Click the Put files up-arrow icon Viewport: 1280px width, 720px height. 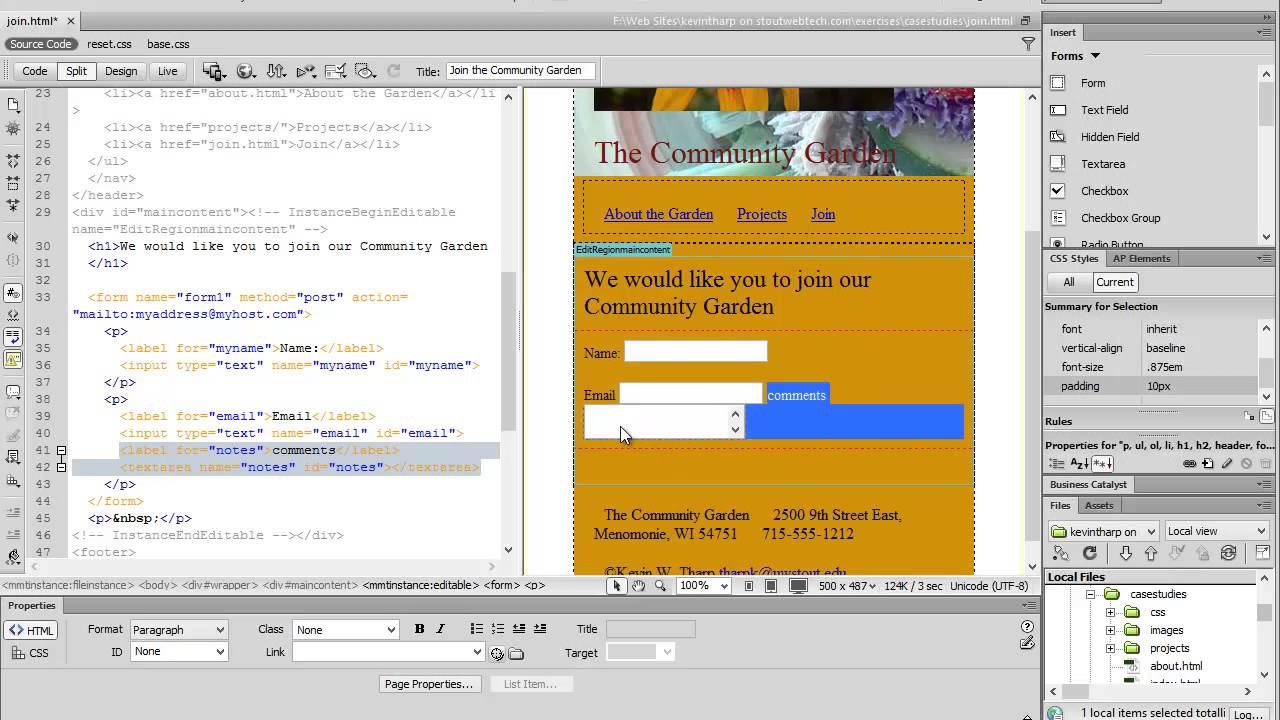tap(1151, 553)
